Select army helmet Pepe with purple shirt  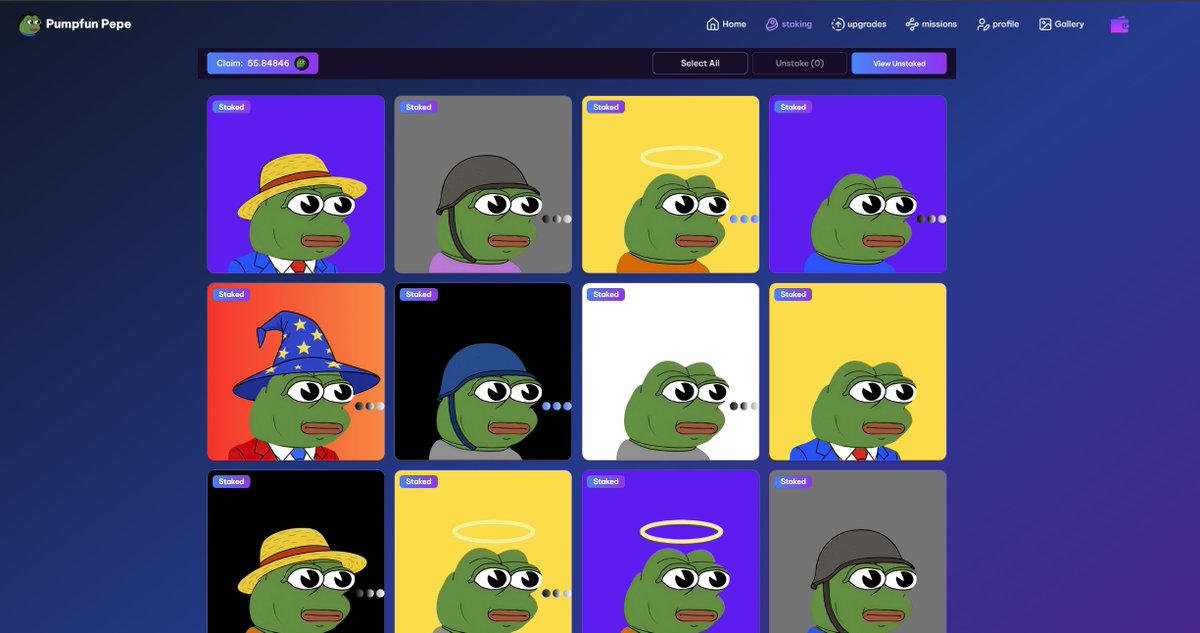click(x=483, y=184)
